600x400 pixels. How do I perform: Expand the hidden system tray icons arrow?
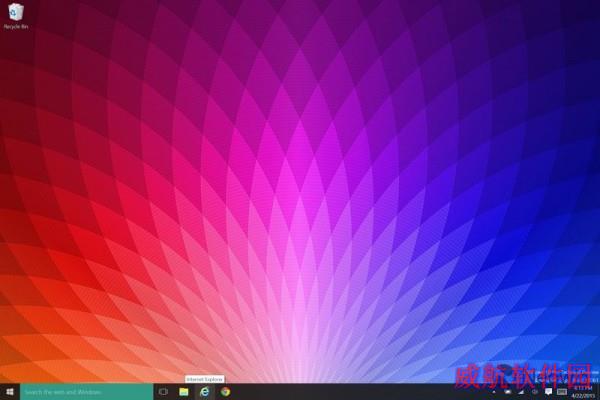click(494, 392)
